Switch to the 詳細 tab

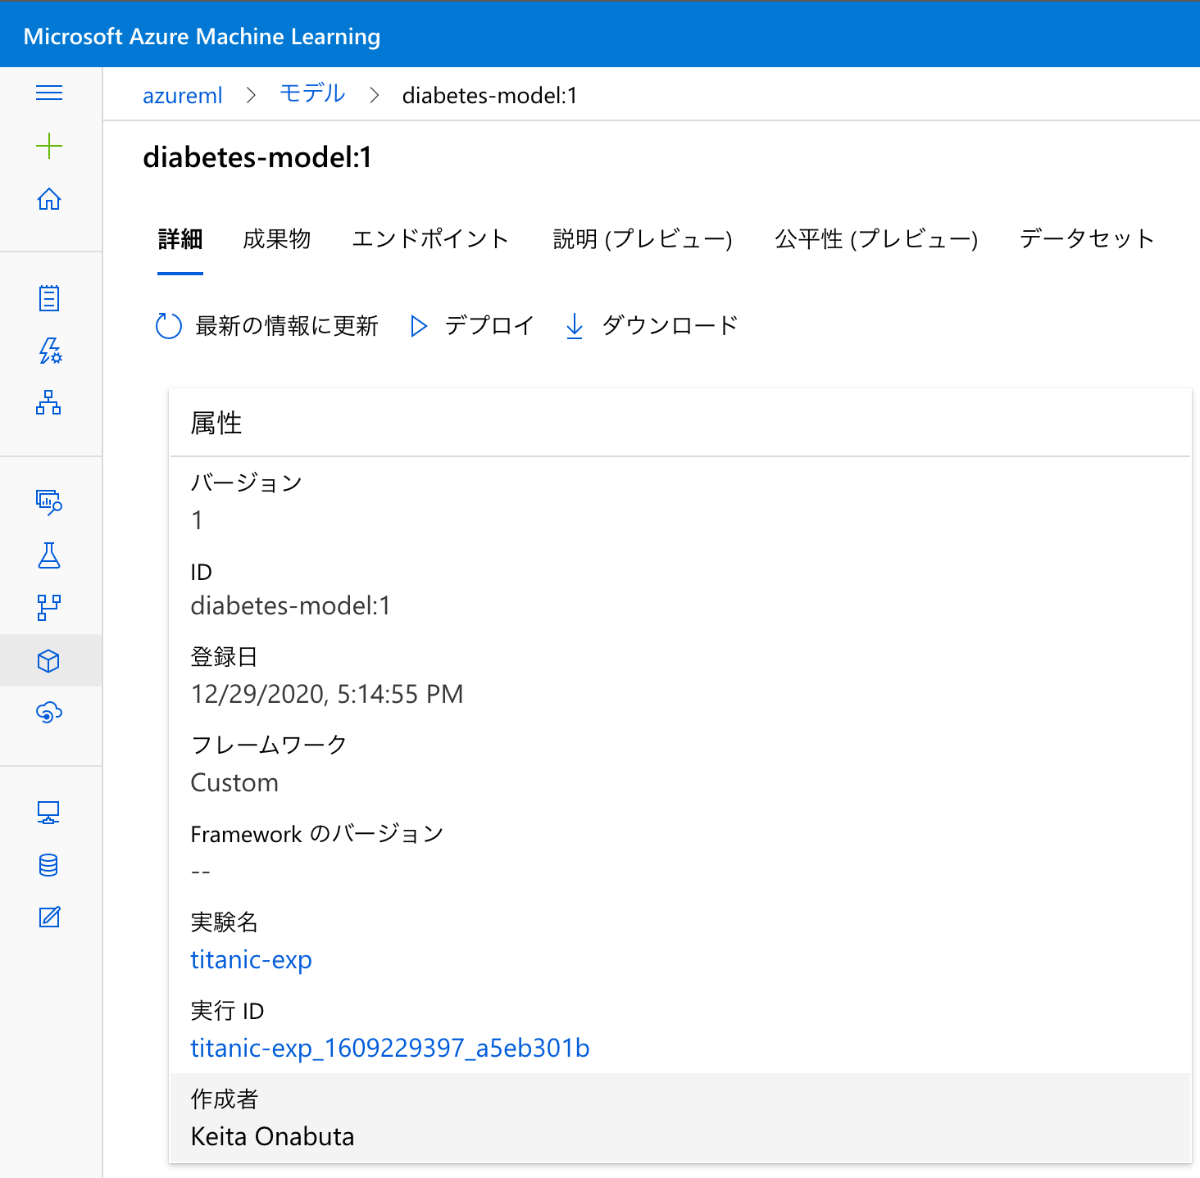tap(180, 239)
